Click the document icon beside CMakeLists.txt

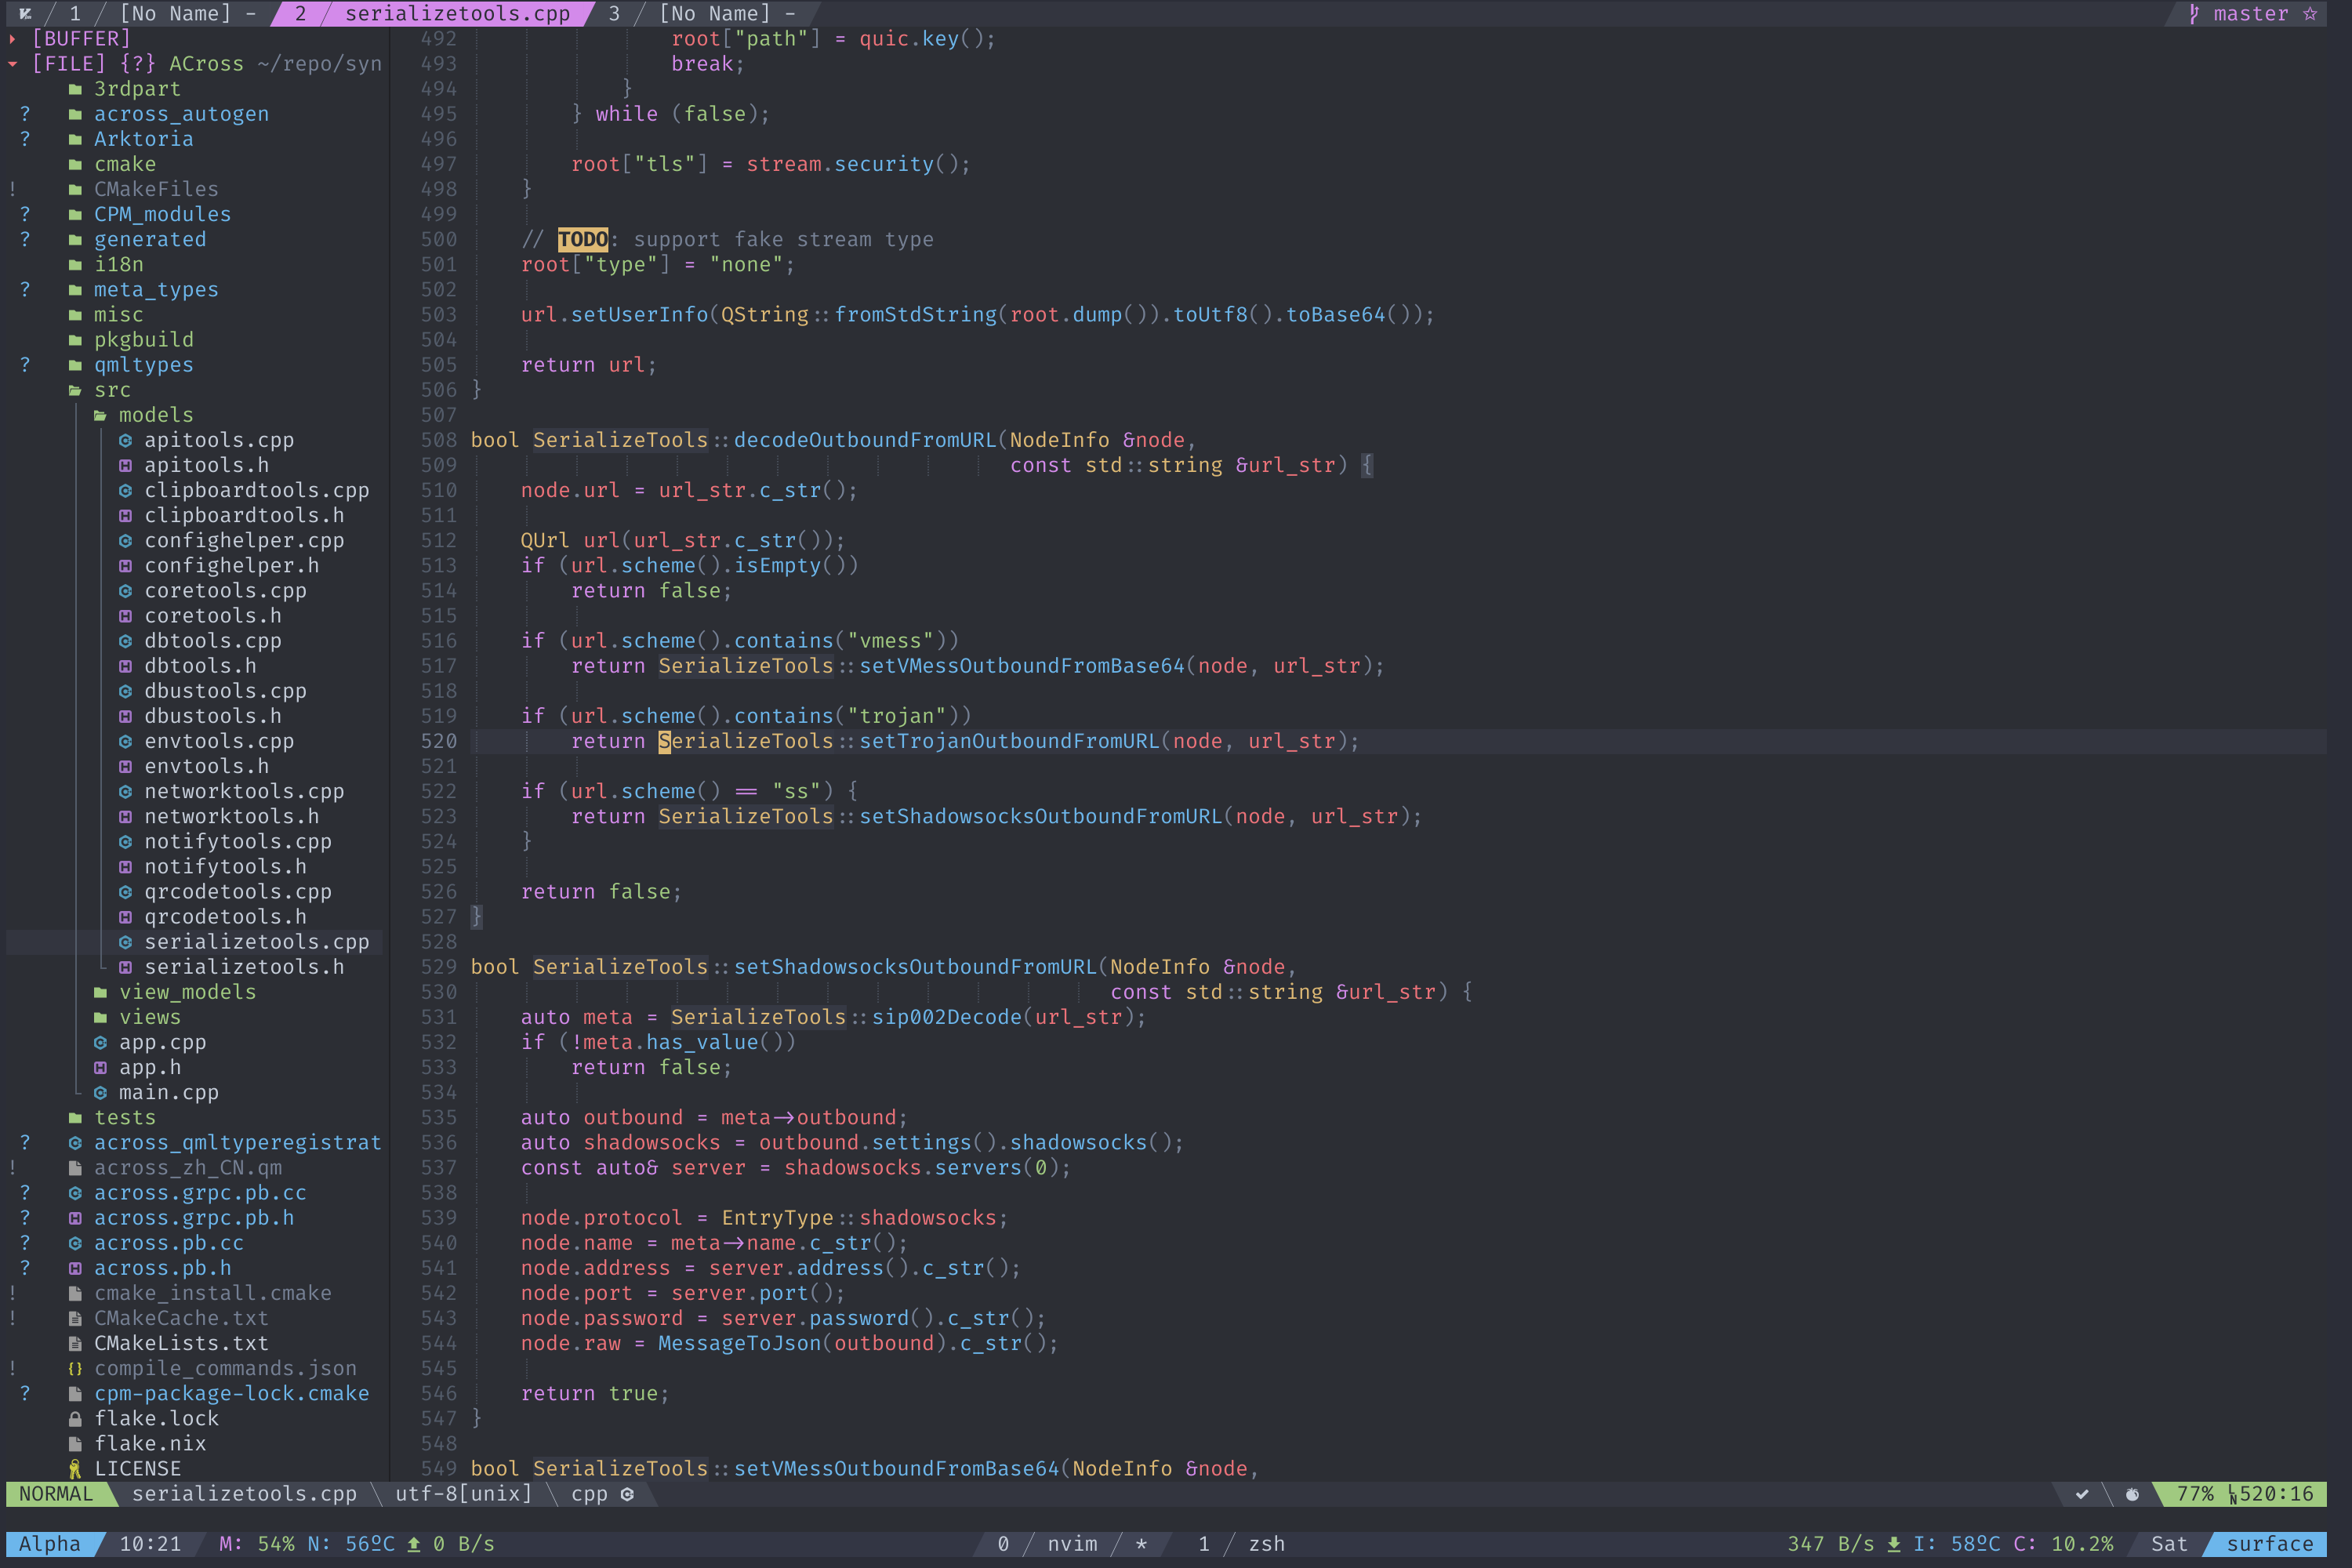point(75,1344)
